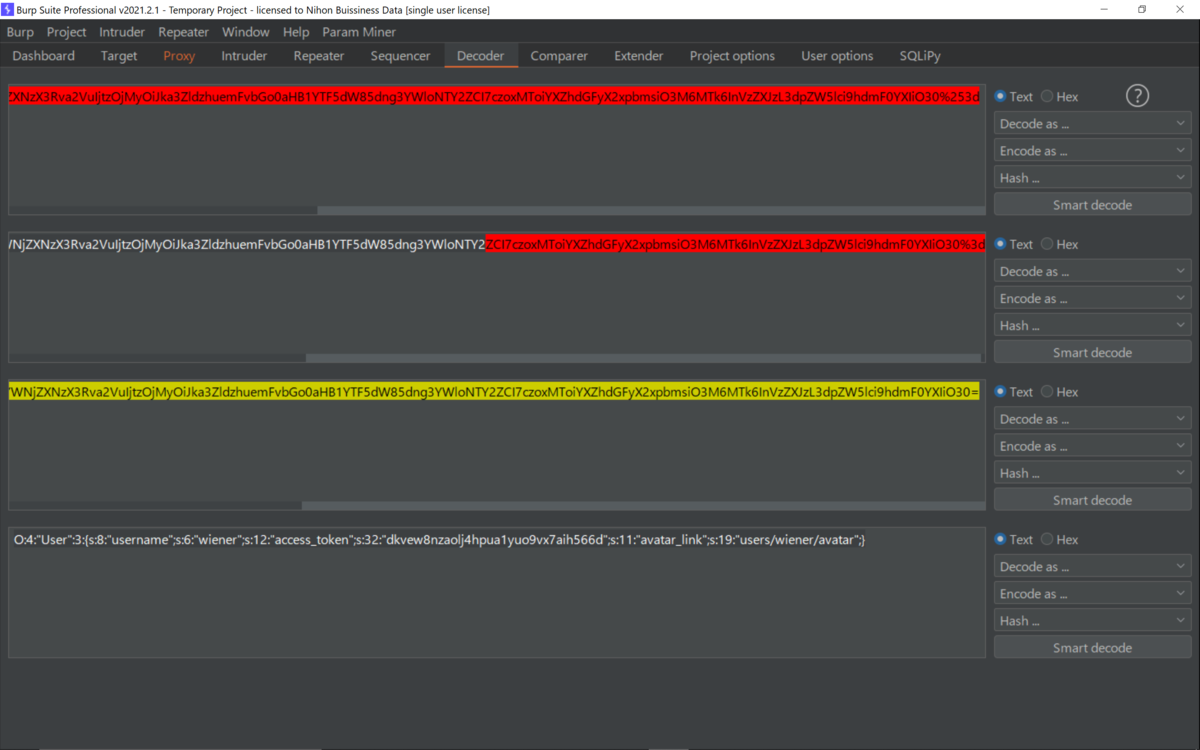The image size is (1200, 750).
Task: Switch to the Extender tab
Action: pyautogui.click(x=639, y=56)
